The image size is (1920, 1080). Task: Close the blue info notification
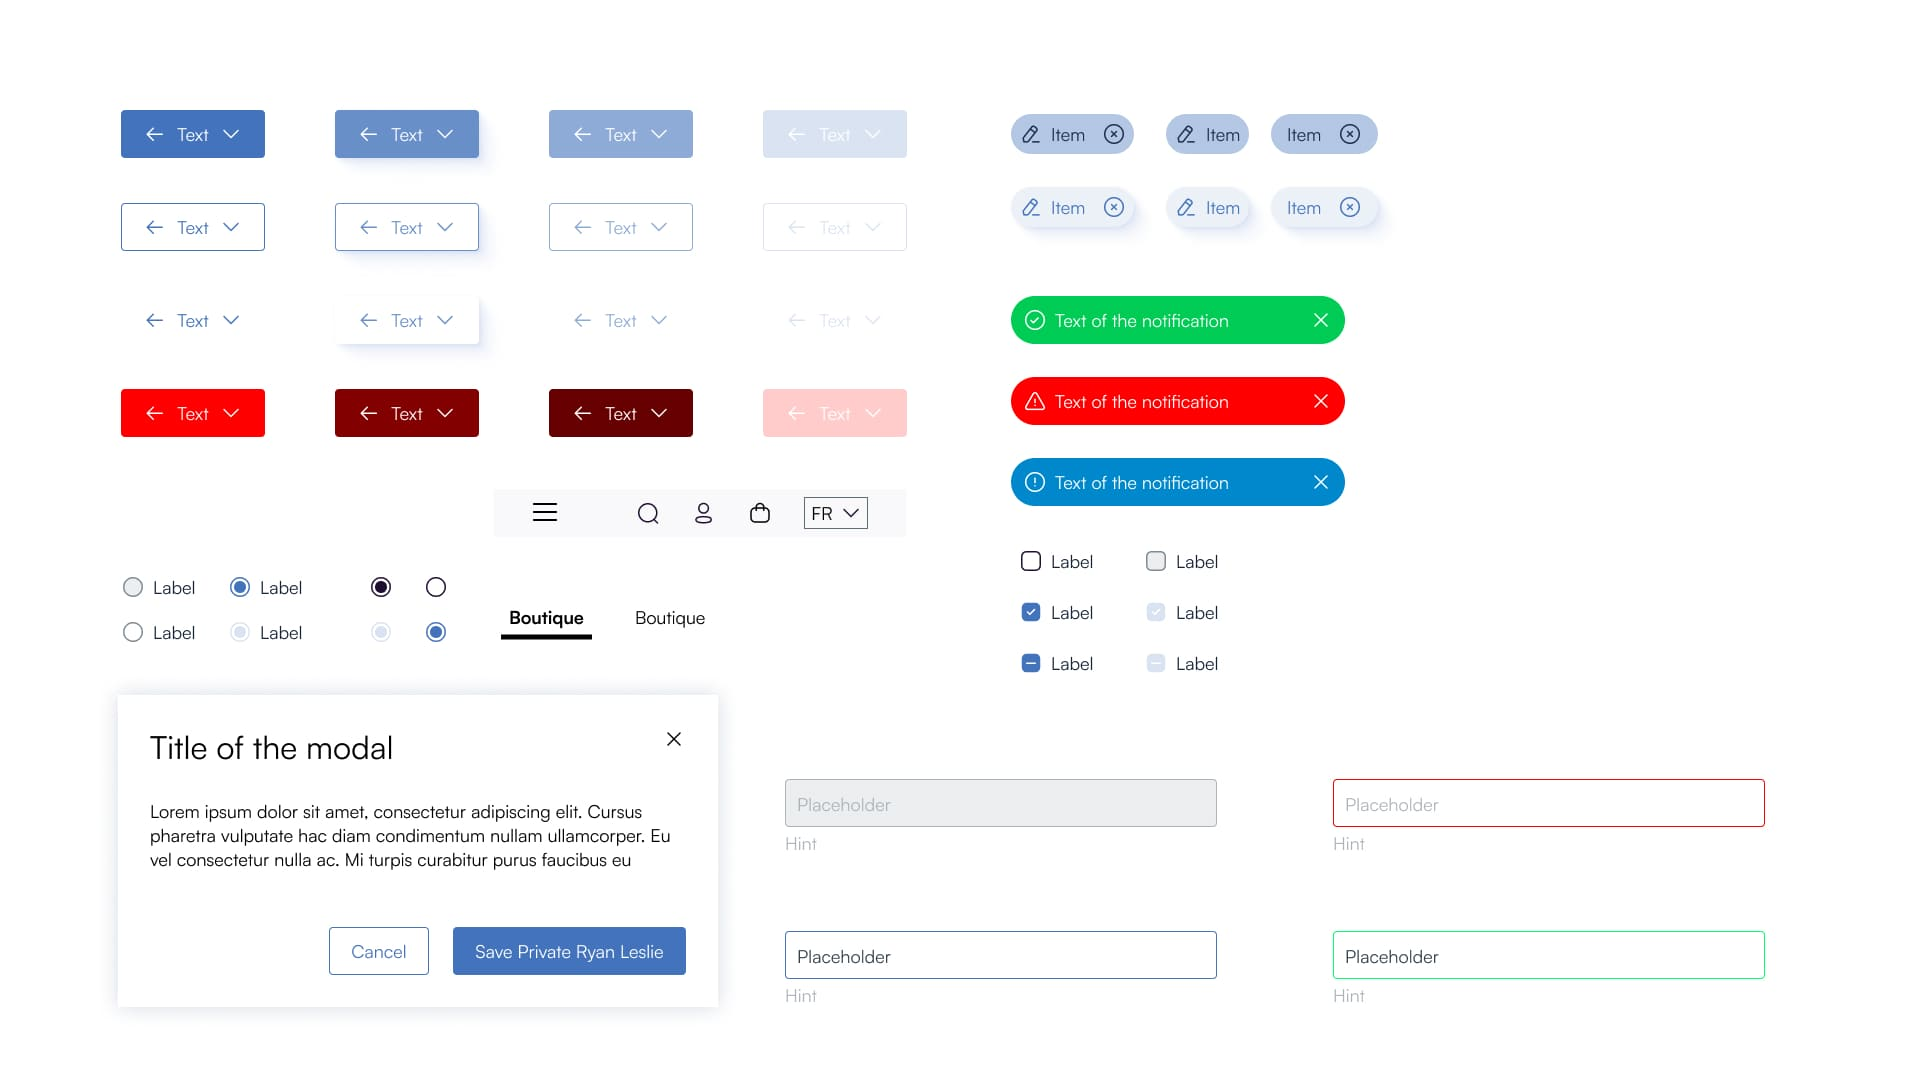pos(1321,482)
